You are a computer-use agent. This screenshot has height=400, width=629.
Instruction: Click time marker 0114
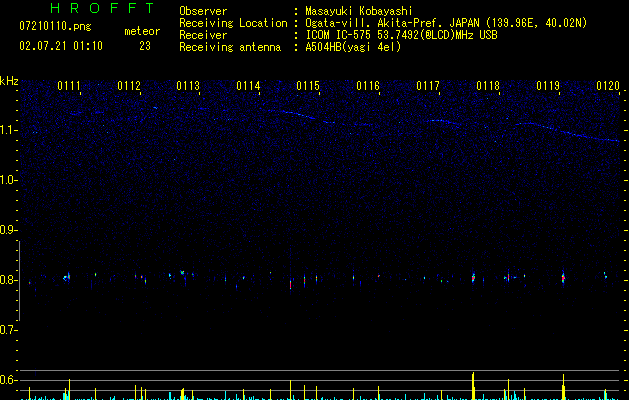click(x=248, y=86)
